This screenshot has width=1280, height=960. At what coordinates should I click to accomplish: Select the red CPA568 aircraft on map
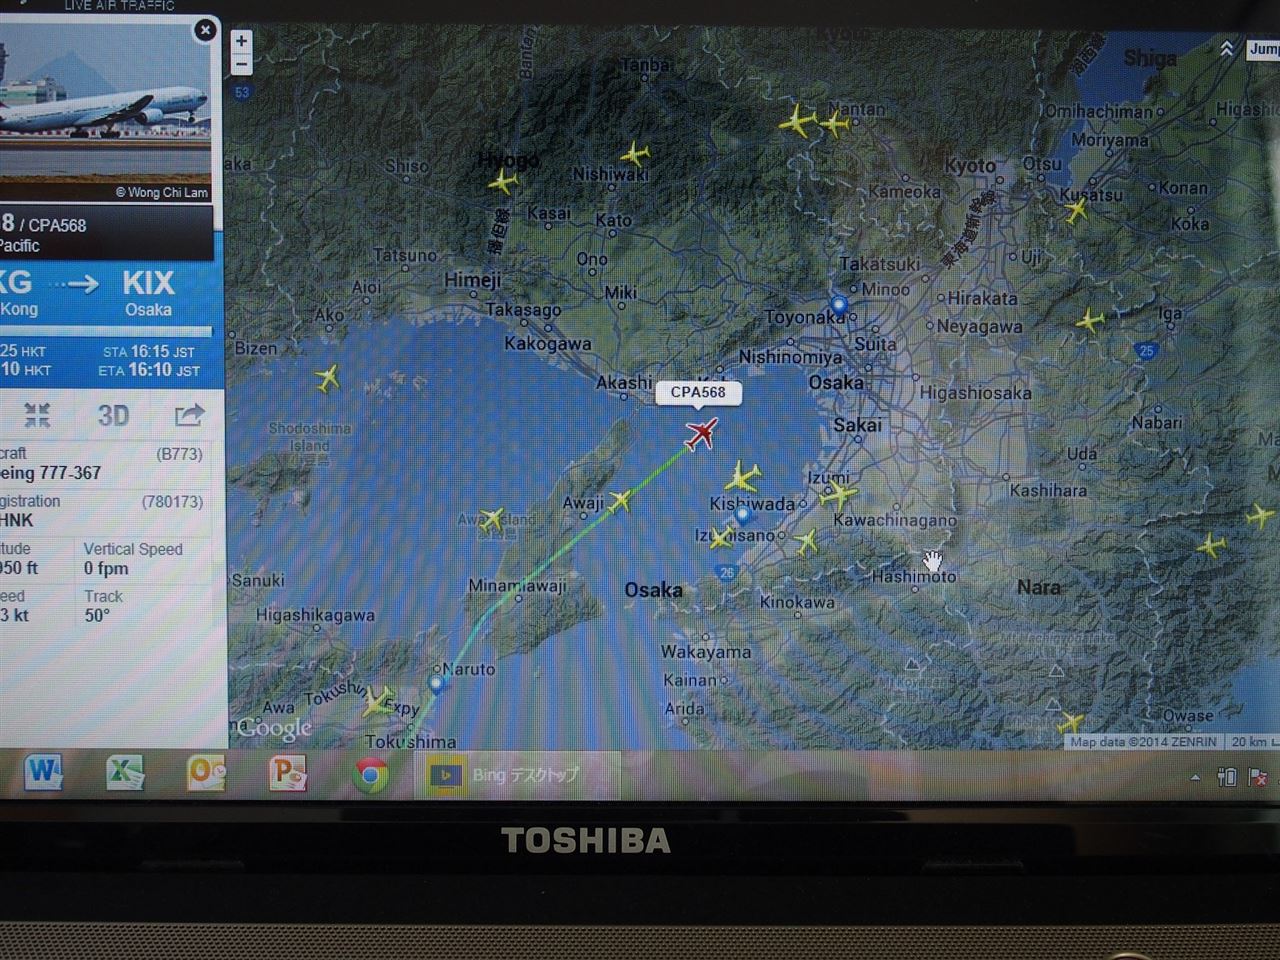click(702, 434)
